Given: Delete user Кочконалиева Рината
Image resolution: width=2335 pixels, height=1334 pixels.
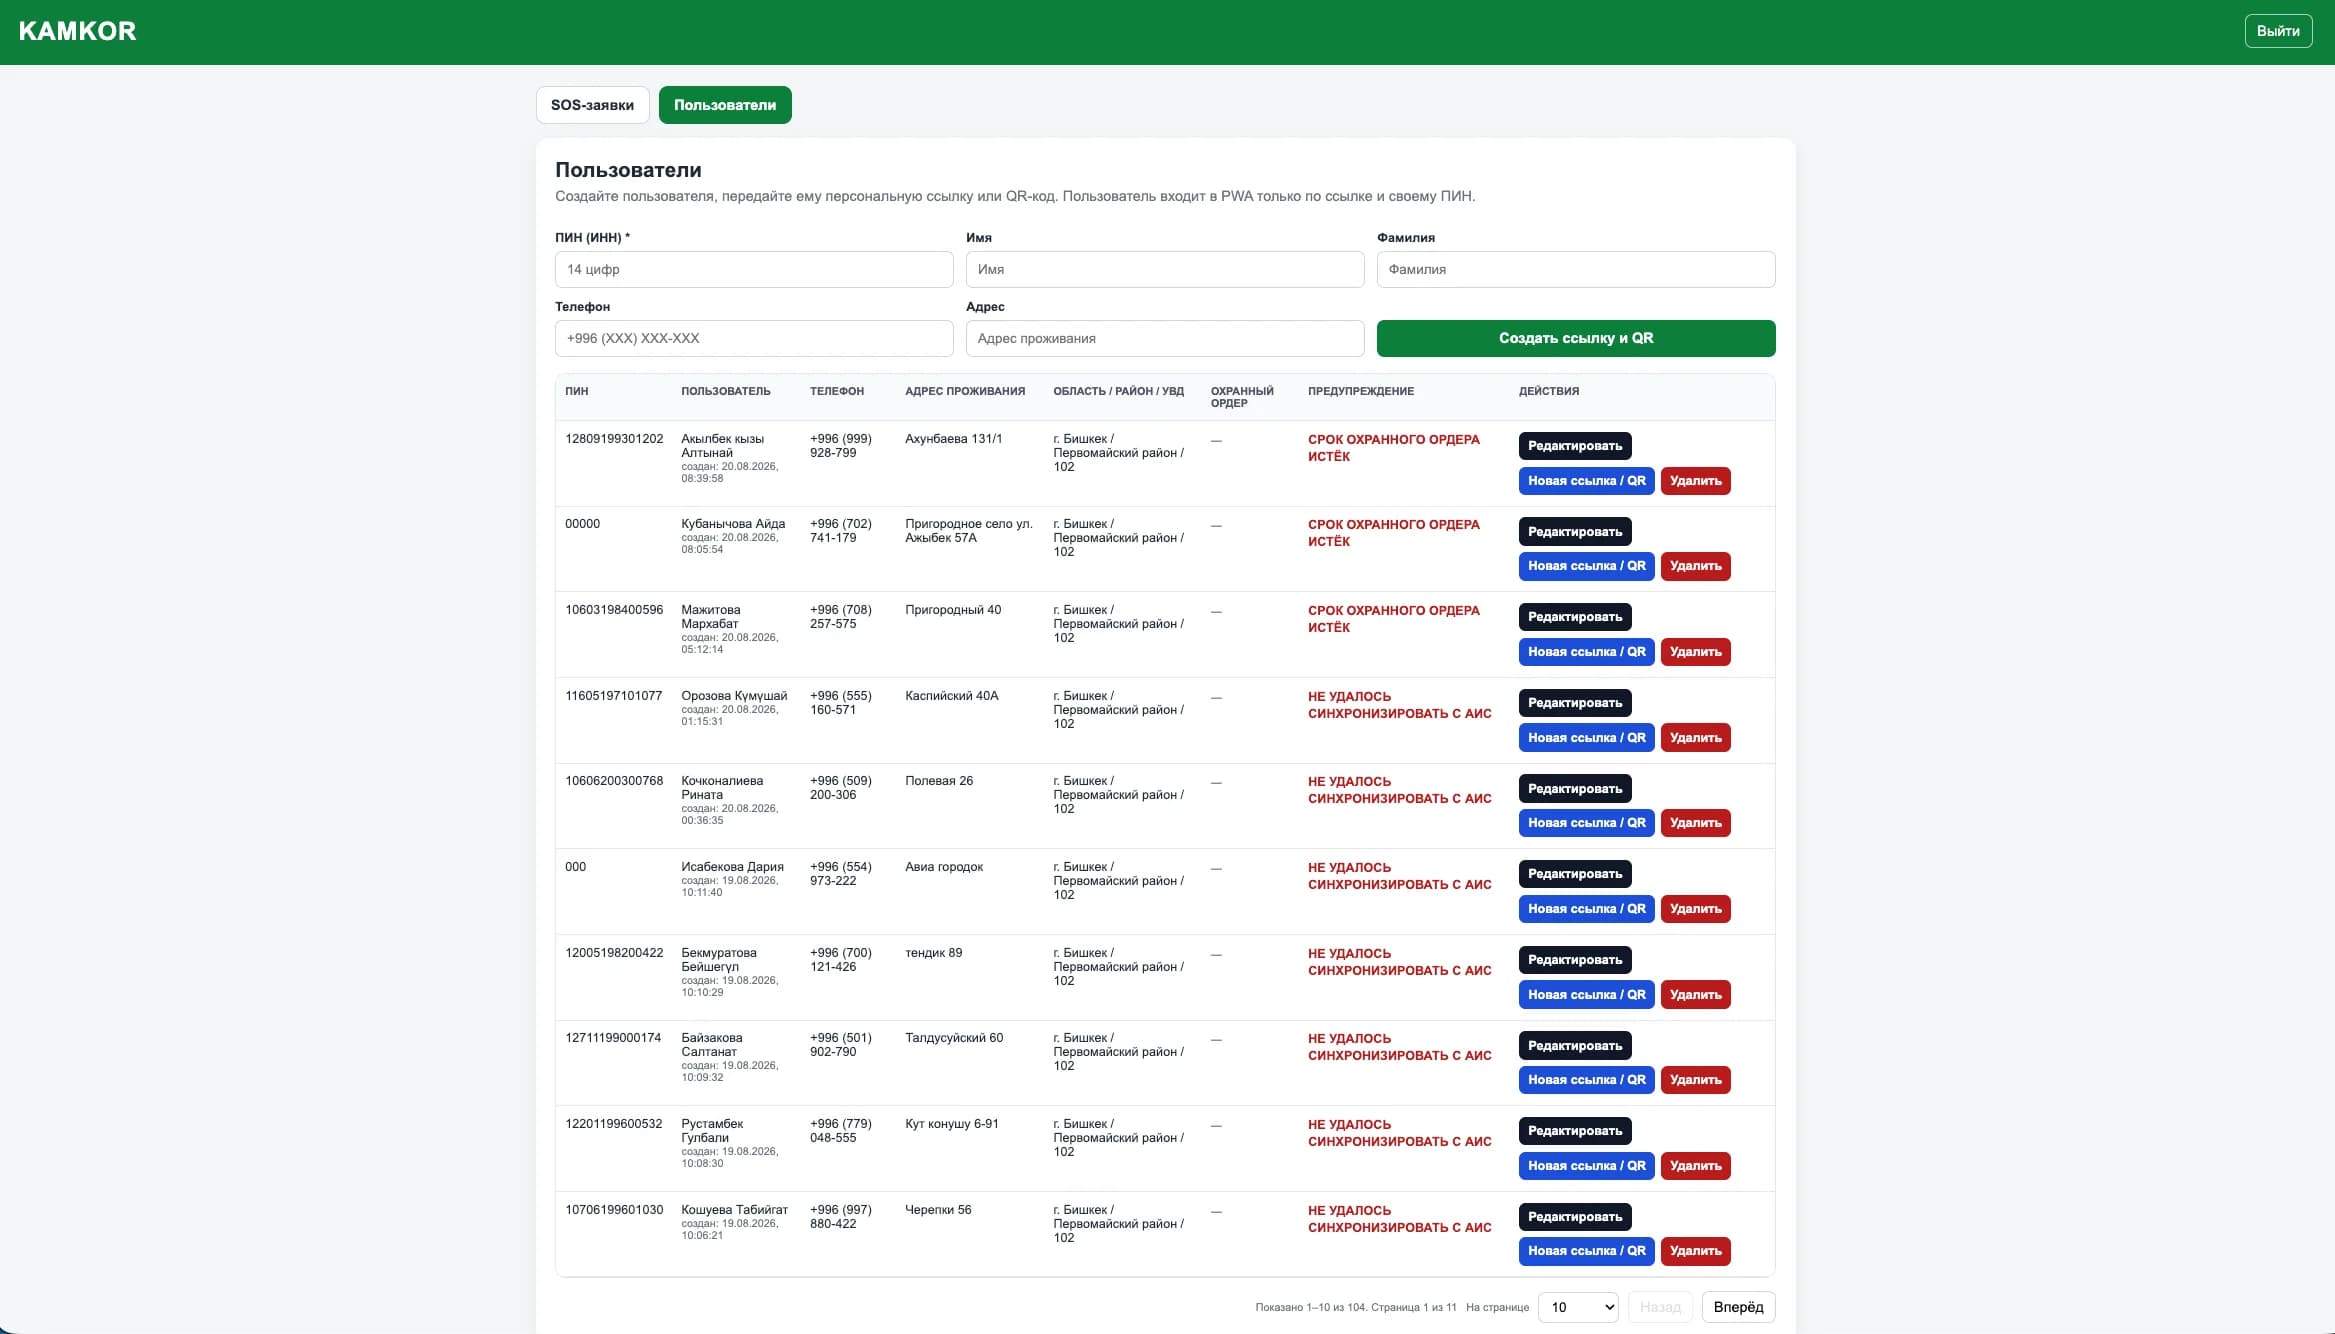Looking at the screenshot, I should tap(1695, 823).
